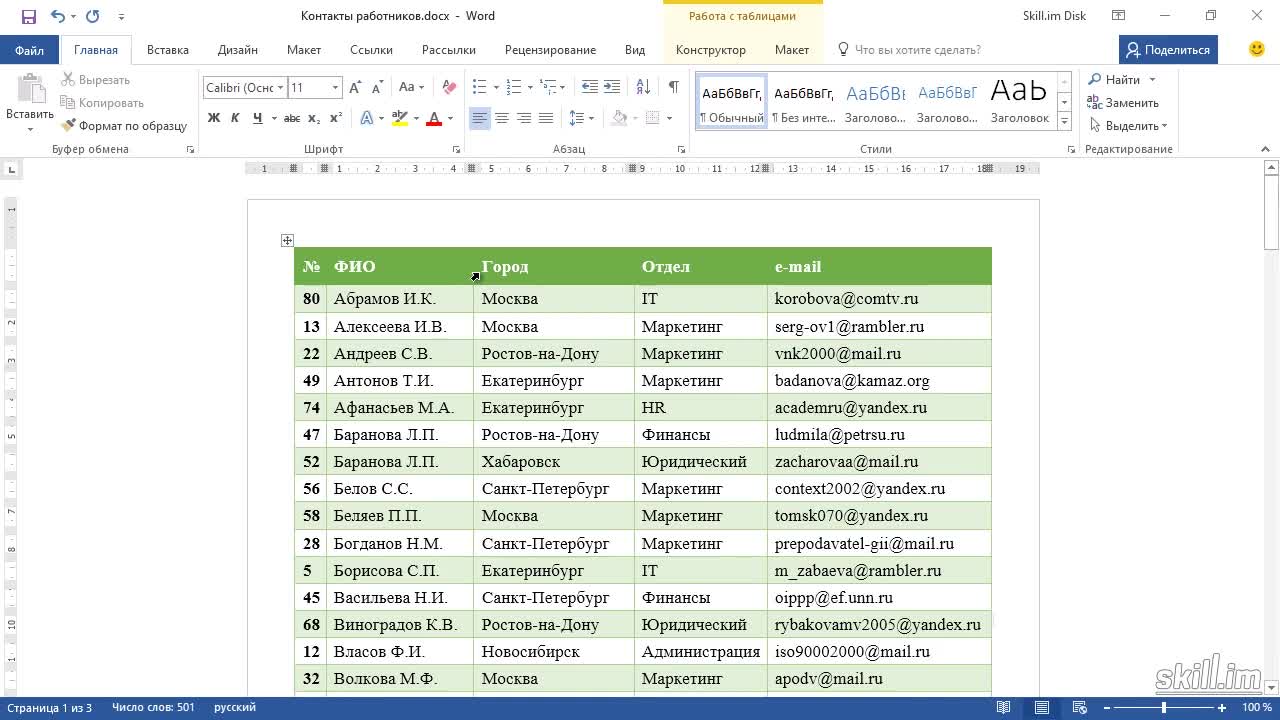Viewport: 1280px width, 720px height.
Task: Customize Quick Access Toolbar dropdown
Action: click(121, 17)
